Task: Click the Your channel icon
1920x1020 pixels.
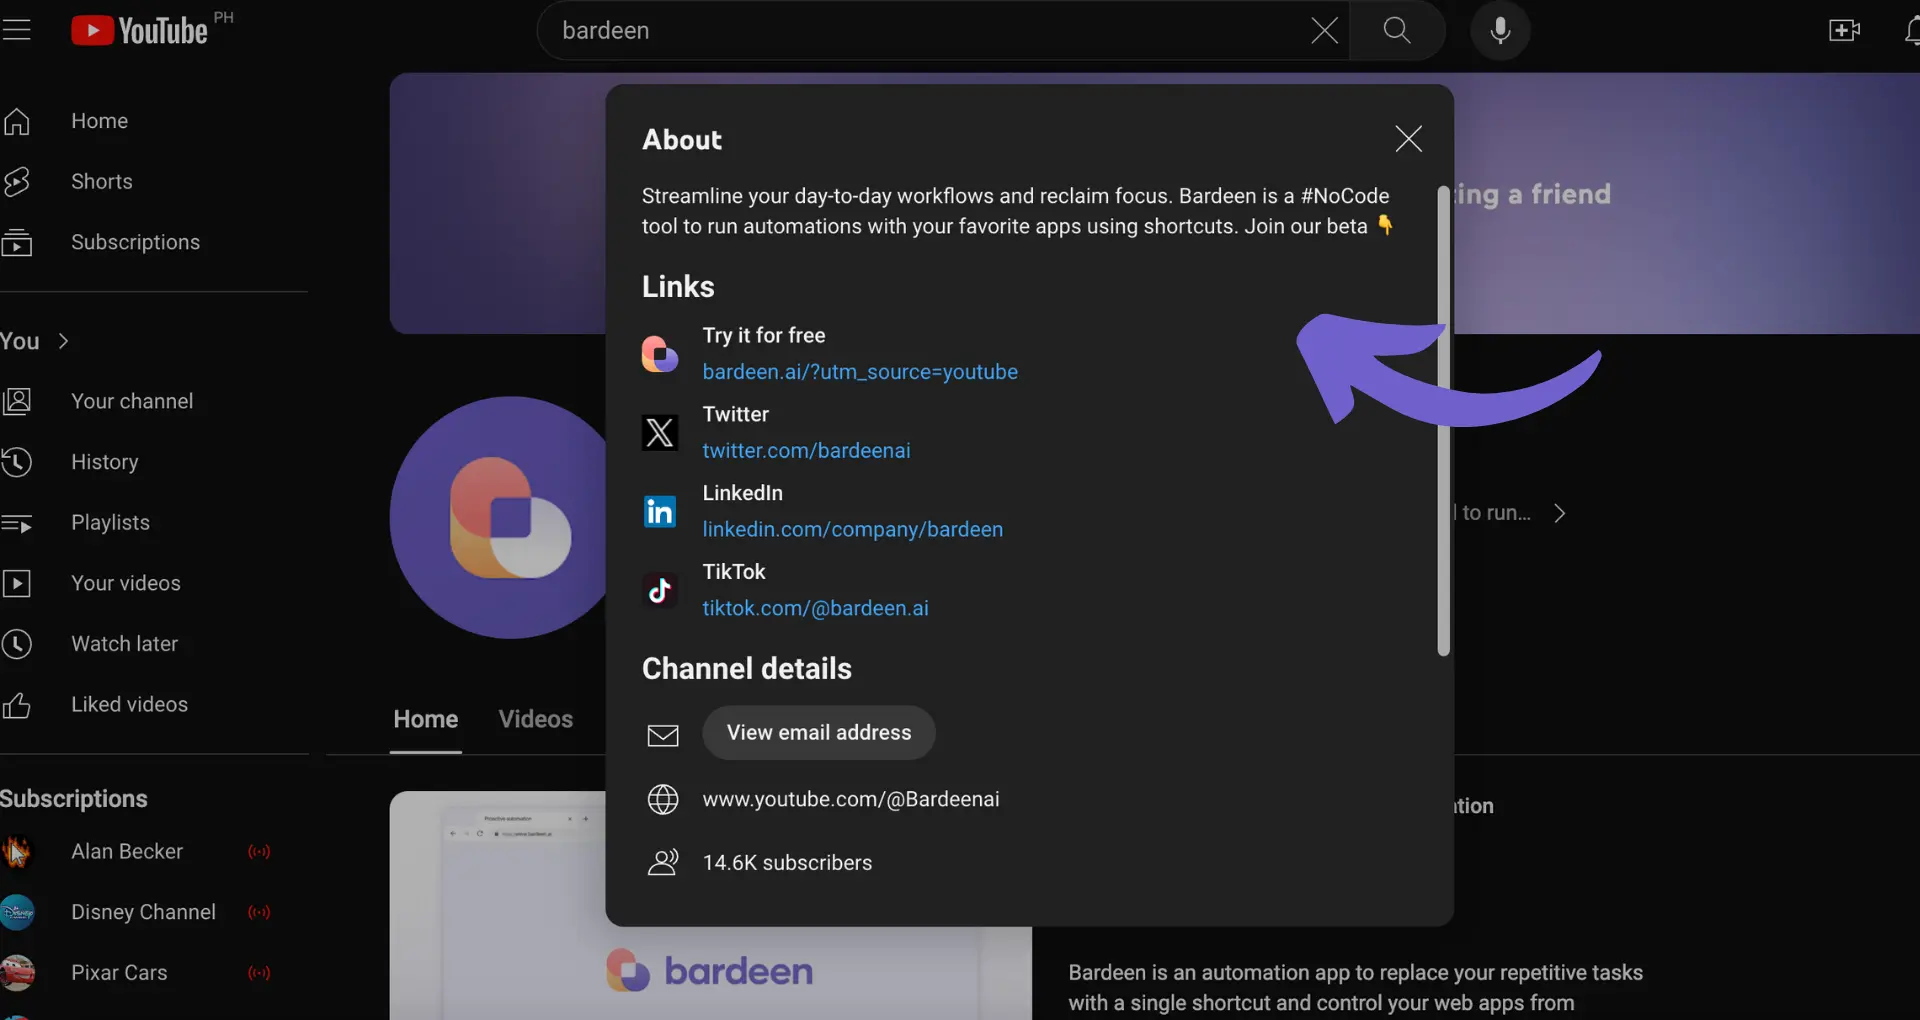Action: [17, 401]
